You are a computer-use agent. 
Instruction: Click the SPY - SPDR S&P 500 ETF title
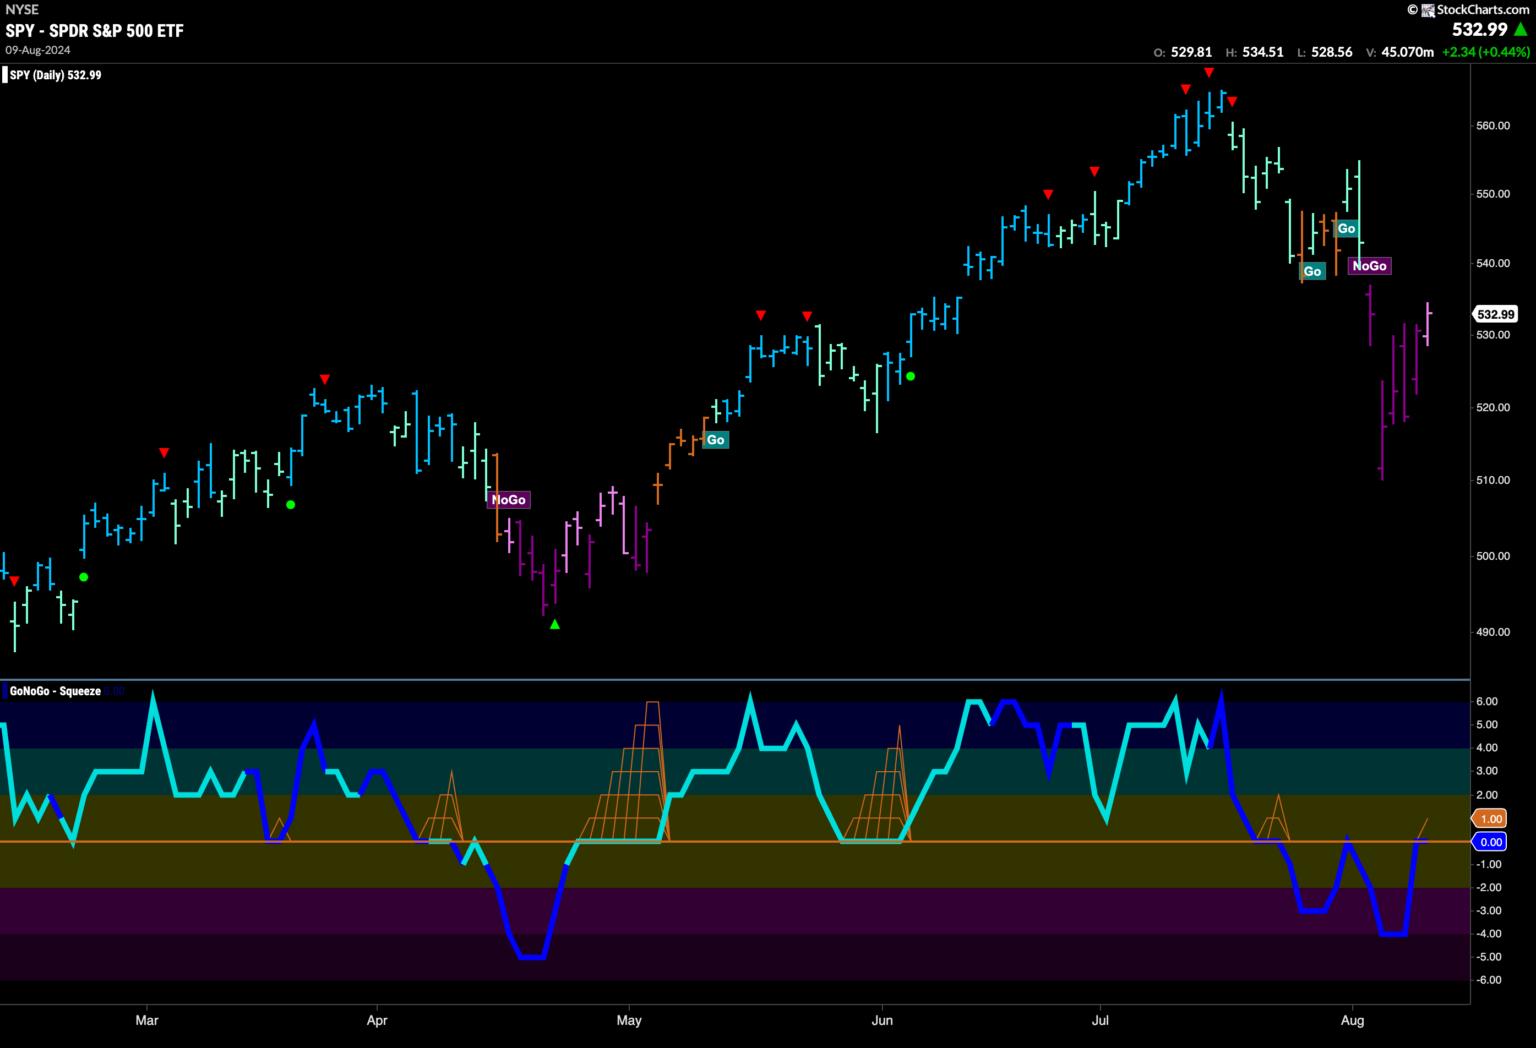[x=94, y=31]
